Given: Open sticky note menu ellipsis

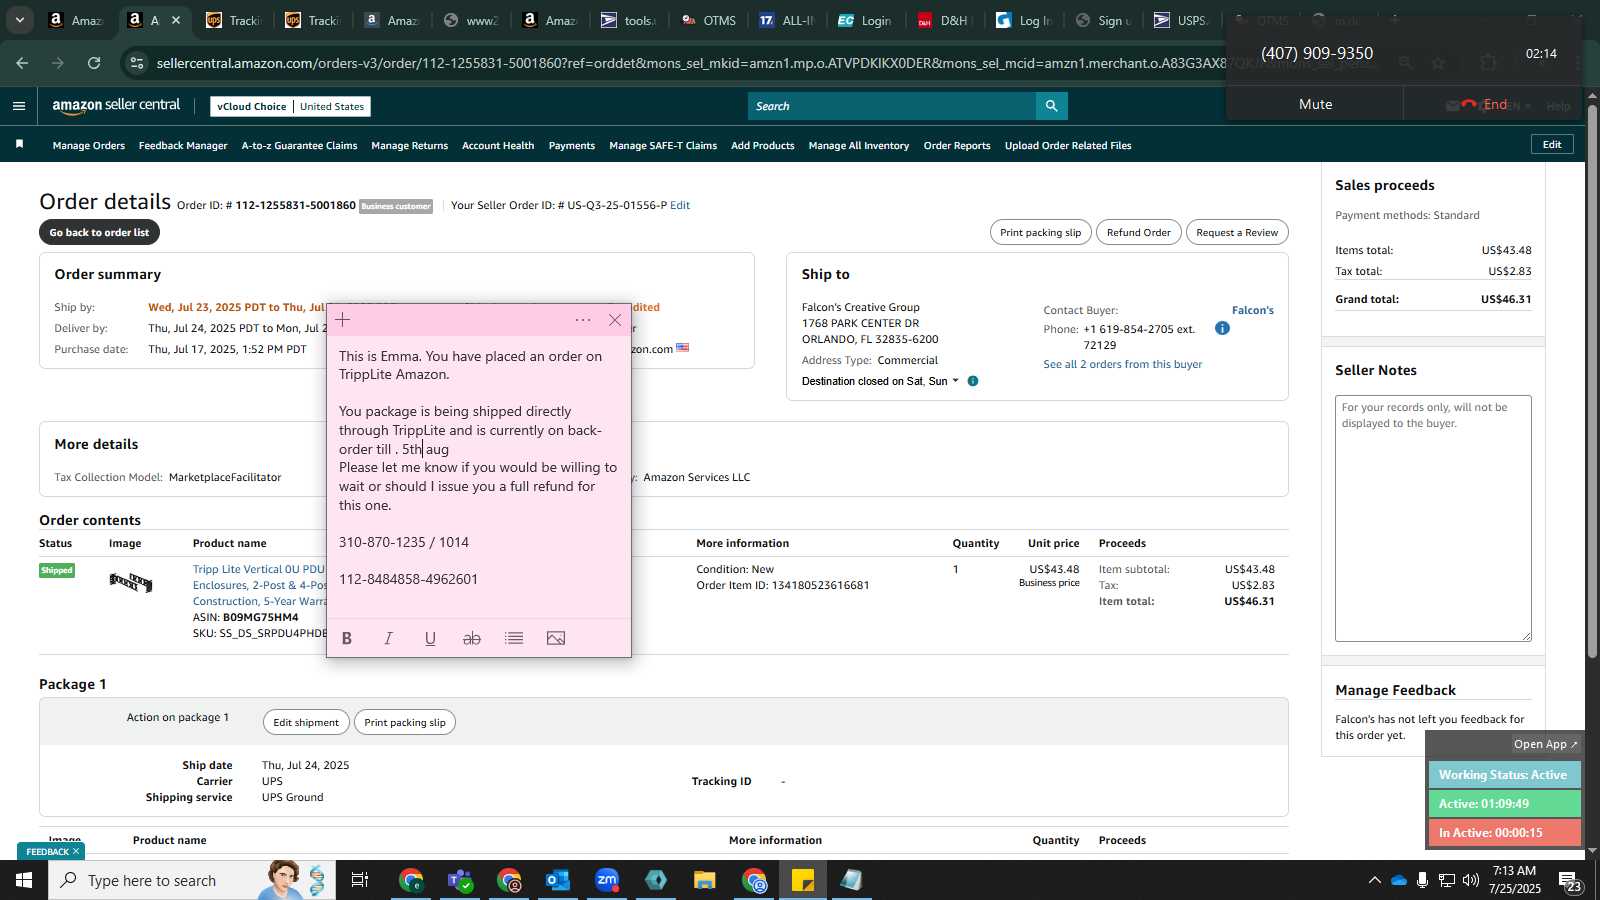Looking at the screenshot, I should [x=583, y=320].
